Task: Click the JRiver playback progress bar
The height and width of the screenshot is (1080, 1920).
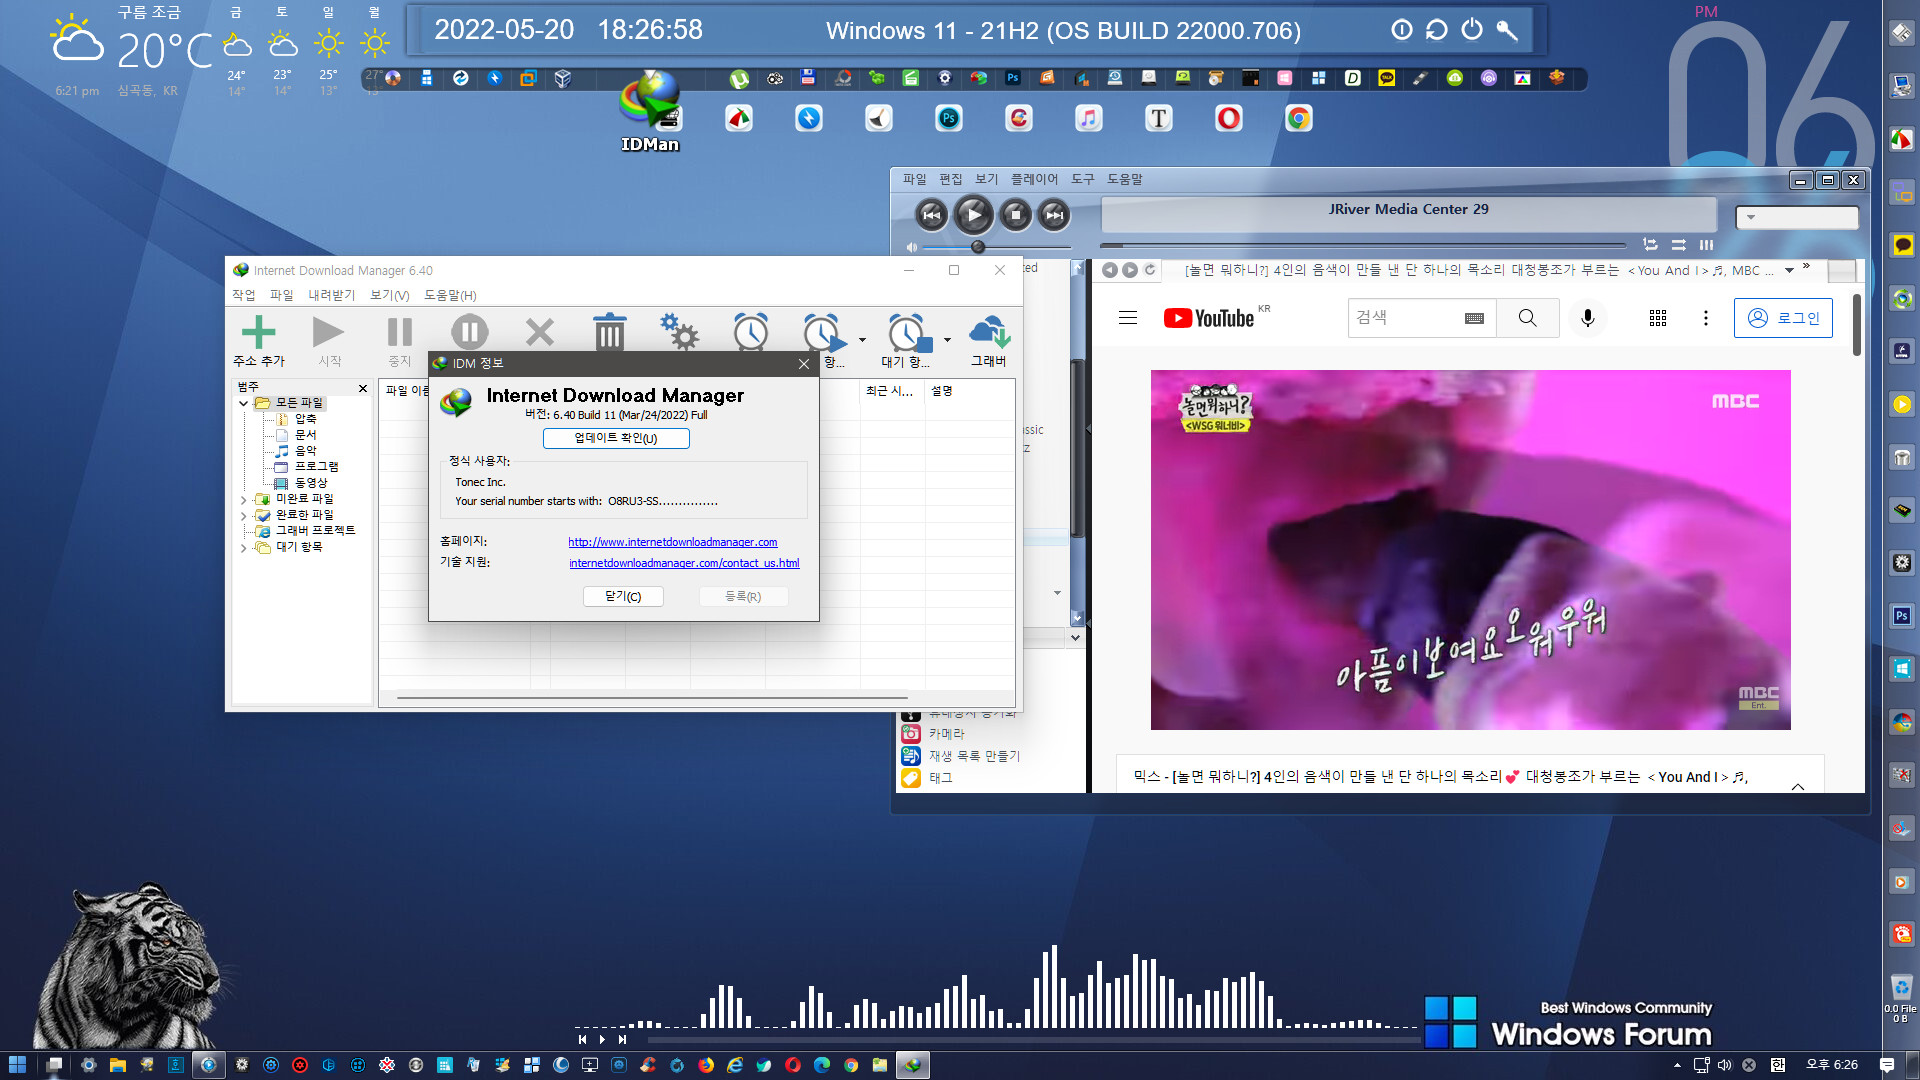Action: tap(1364, 245)
